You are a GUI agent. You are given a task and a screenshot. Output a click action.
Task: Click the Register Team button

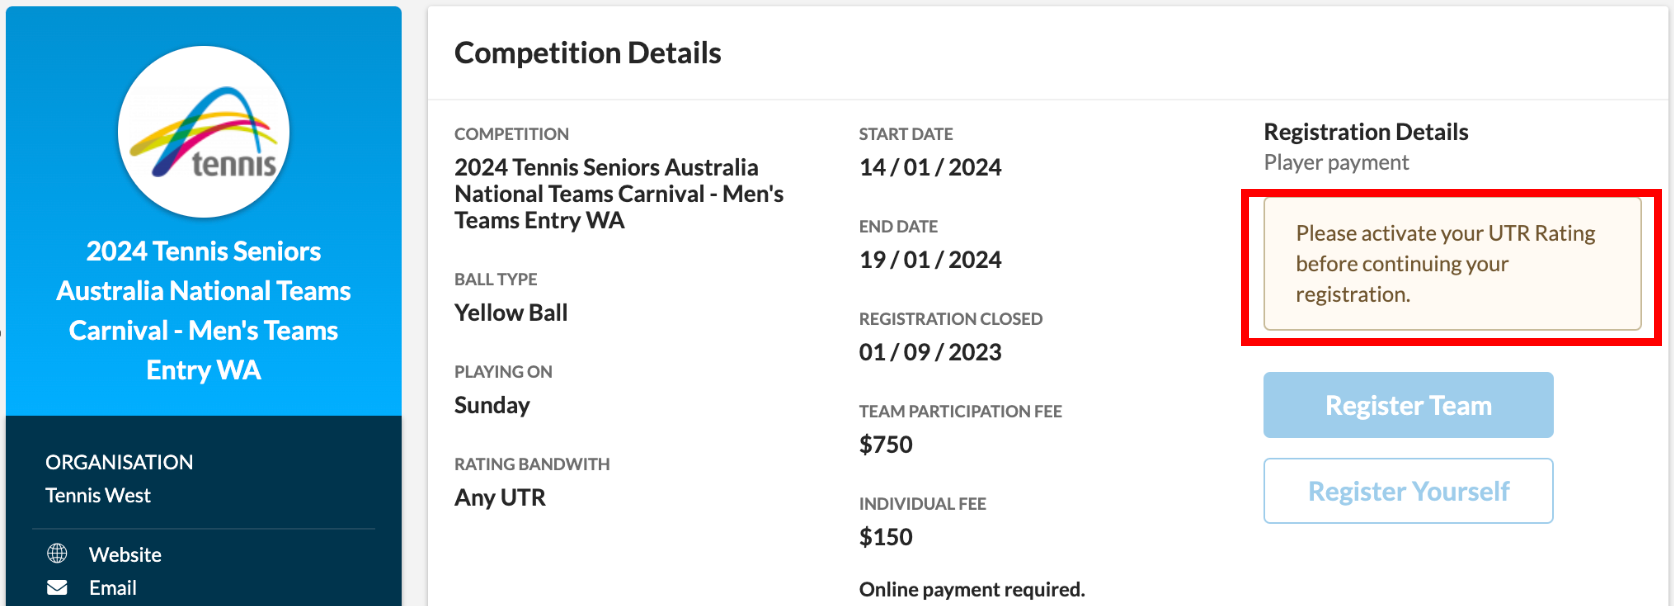point(1408,405)
